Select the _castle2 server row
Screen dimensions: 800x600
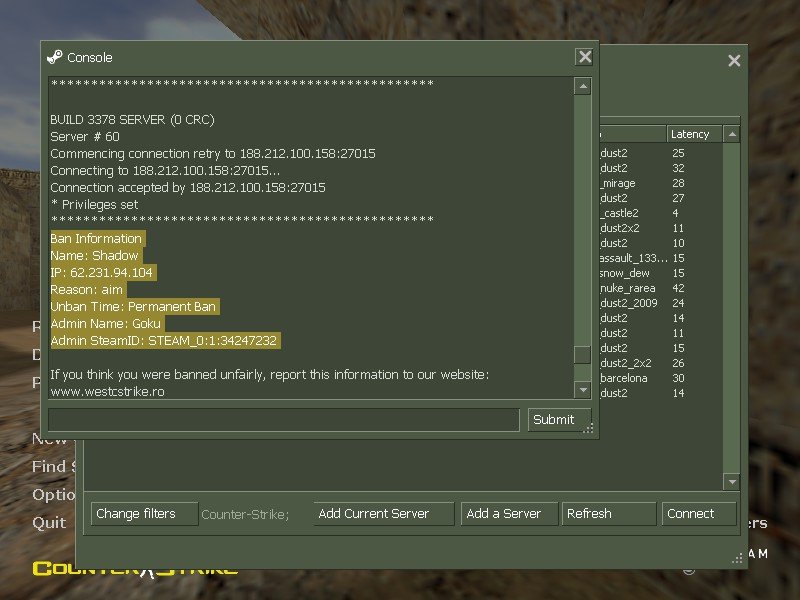tap(661, 213)
